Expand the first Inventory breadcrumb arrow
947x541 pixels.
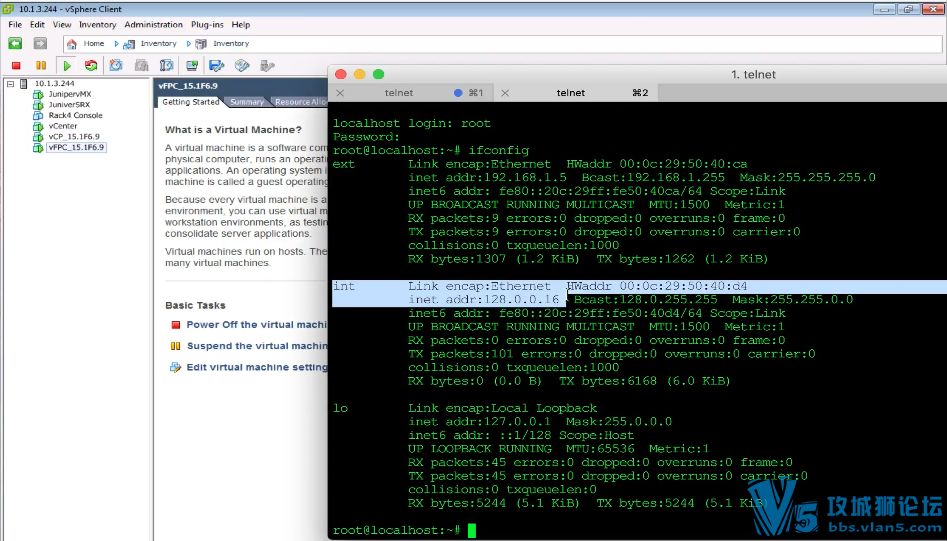(x=117, y=44)
